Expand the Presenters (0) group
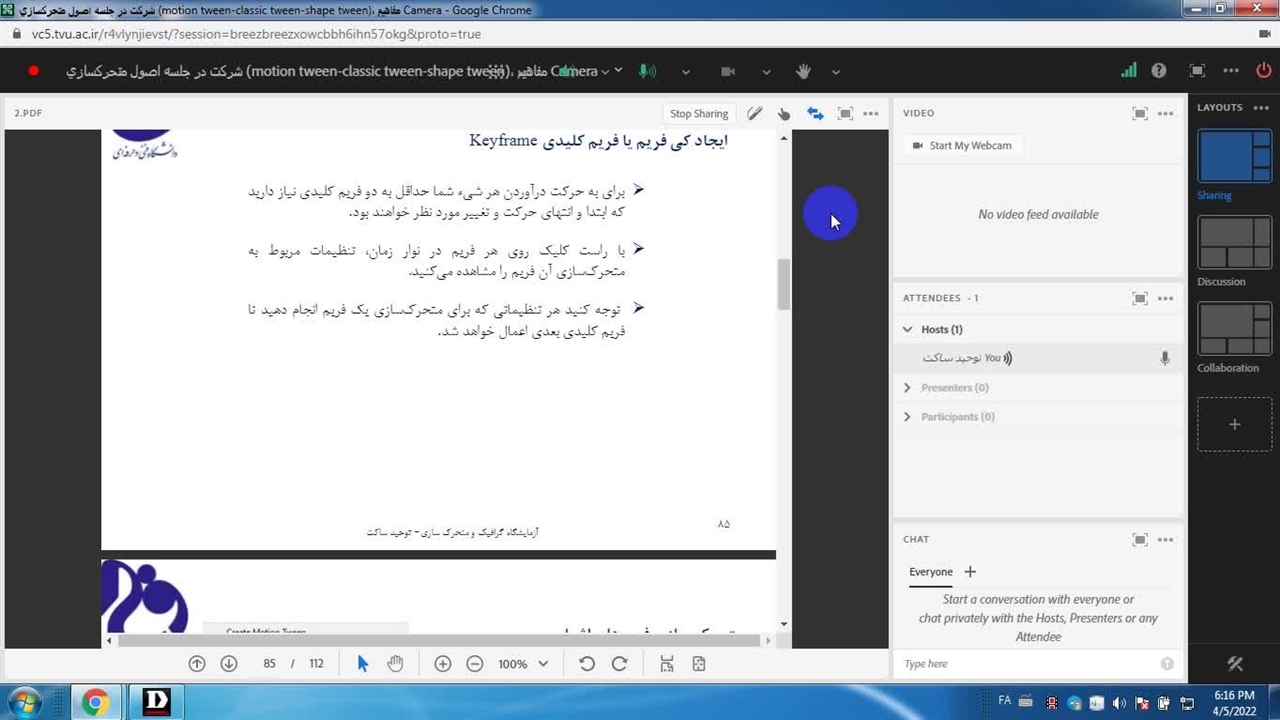Viewport: 1280px width, 720px height. coord(908,388)
